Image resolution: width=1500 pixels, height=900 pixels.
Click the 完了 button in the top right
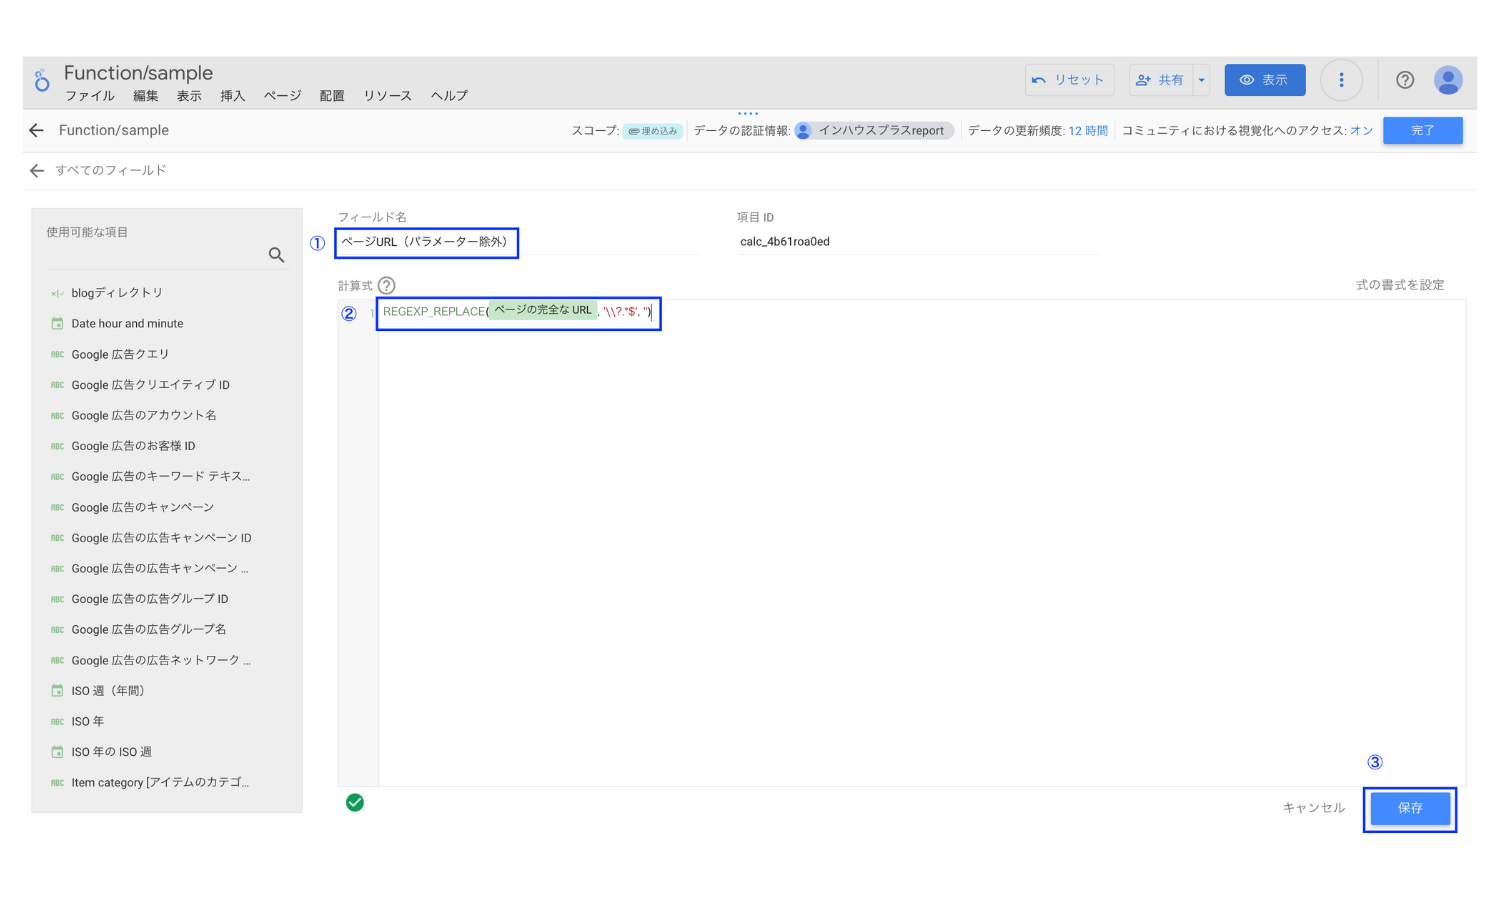pyautogui.click(x=1422, y=130)
